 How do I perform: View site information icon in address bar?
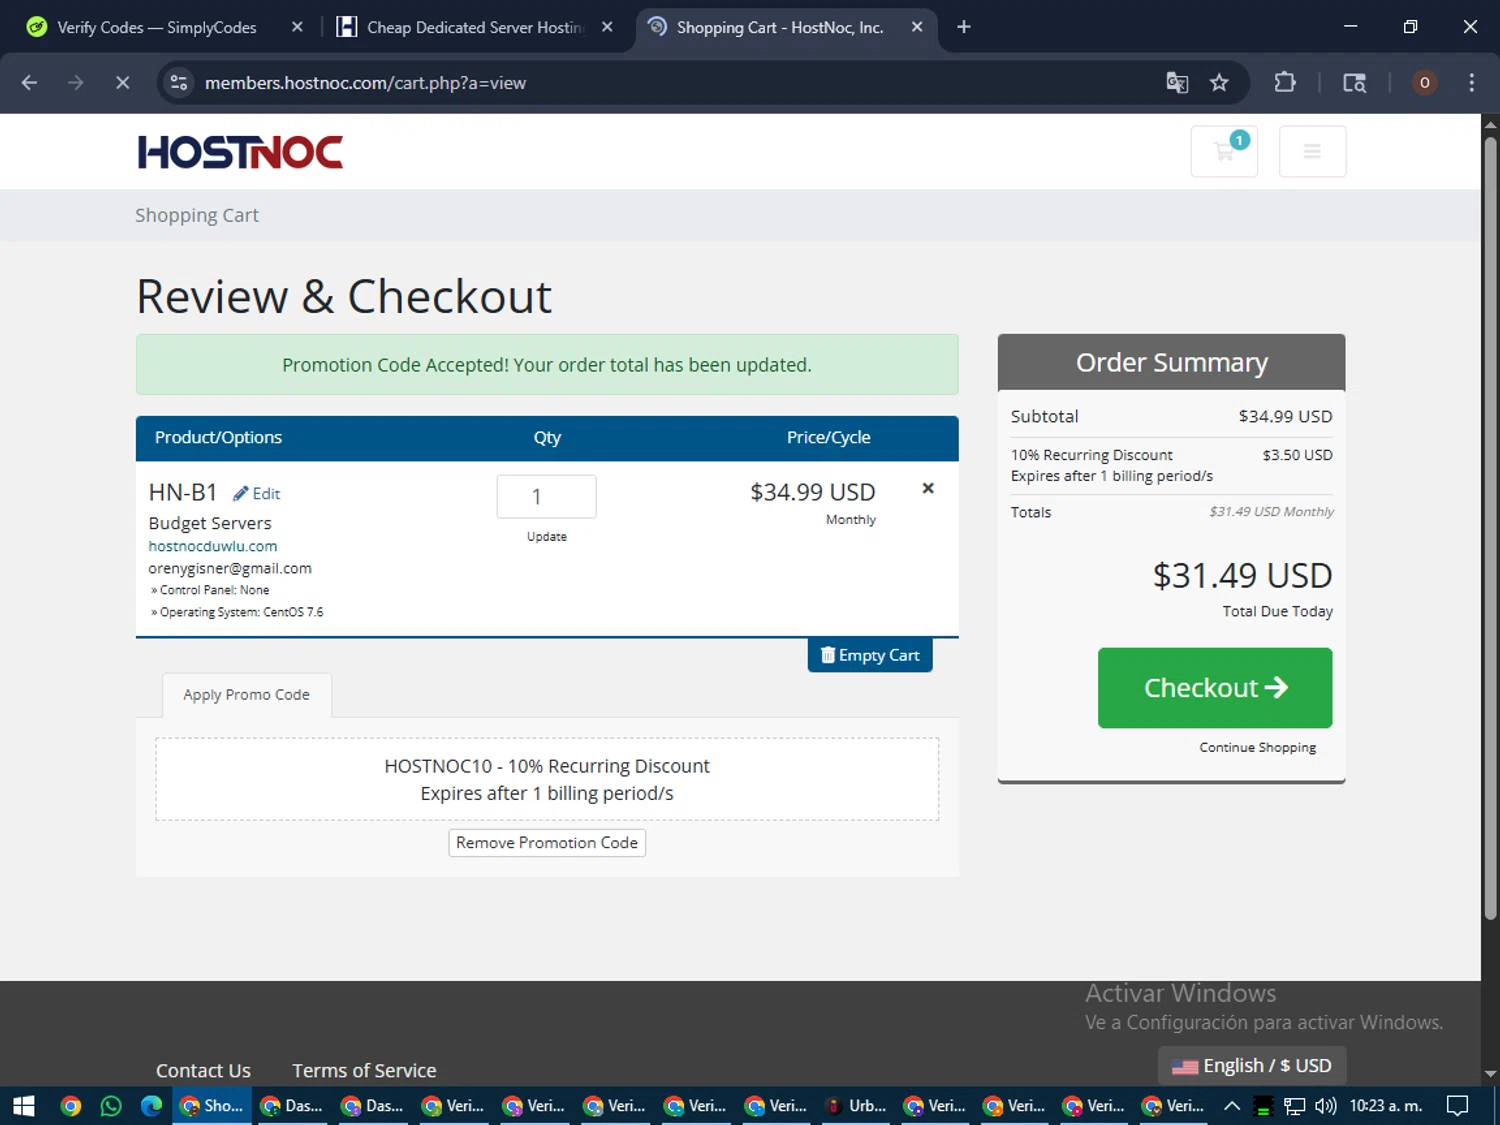pyautogui.click(x=179, y=83)
